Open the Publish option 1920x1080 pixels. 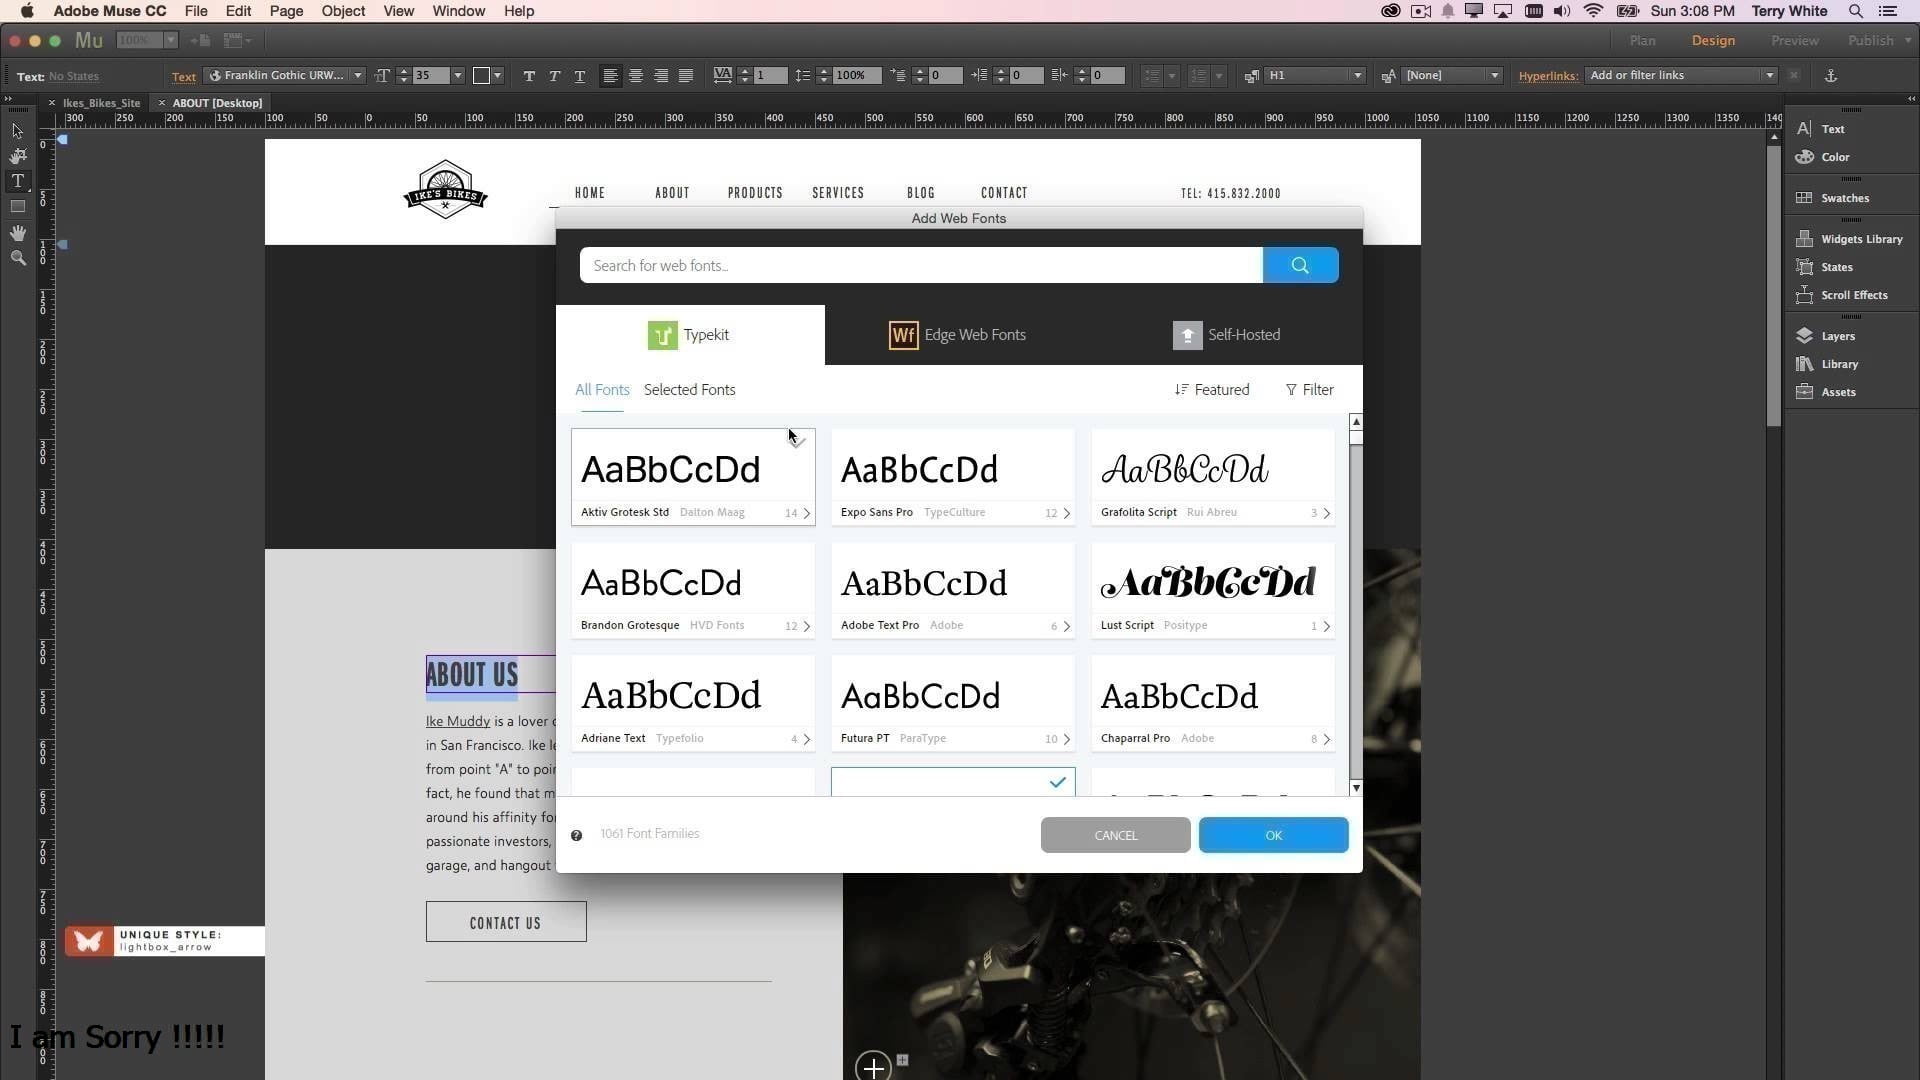(1870, 41)
